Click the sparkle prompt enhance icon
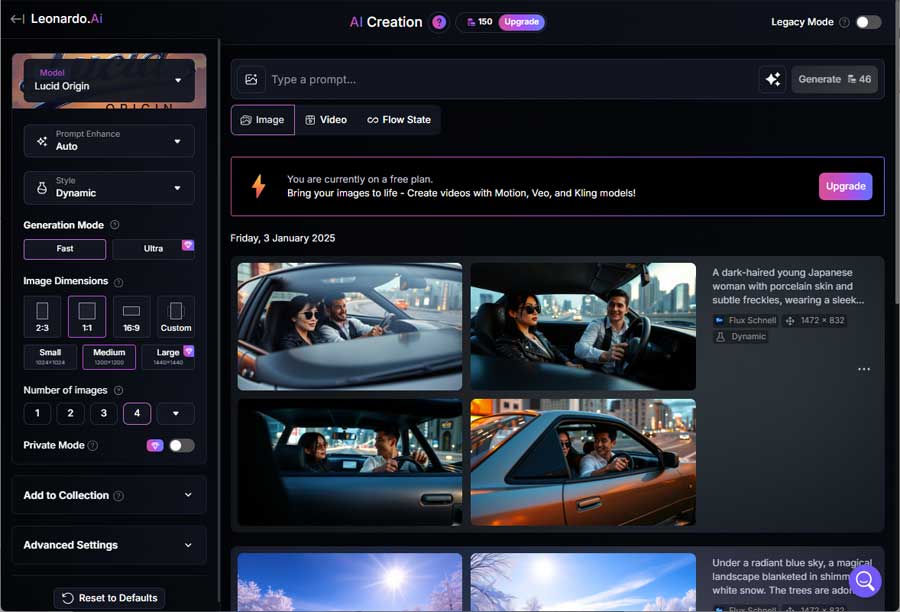 [772, 80]
